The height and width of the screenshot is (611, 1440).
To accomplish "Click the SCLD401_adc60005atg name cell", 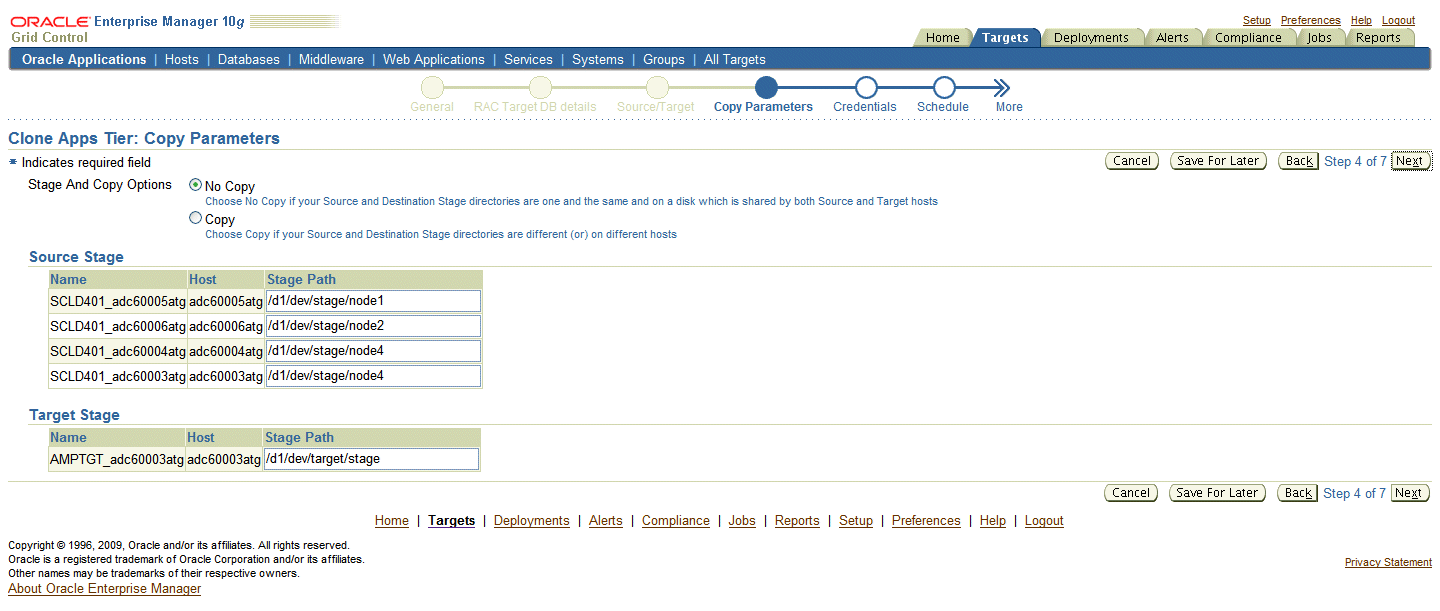I will pyautogui.click(x=118, y=301).
